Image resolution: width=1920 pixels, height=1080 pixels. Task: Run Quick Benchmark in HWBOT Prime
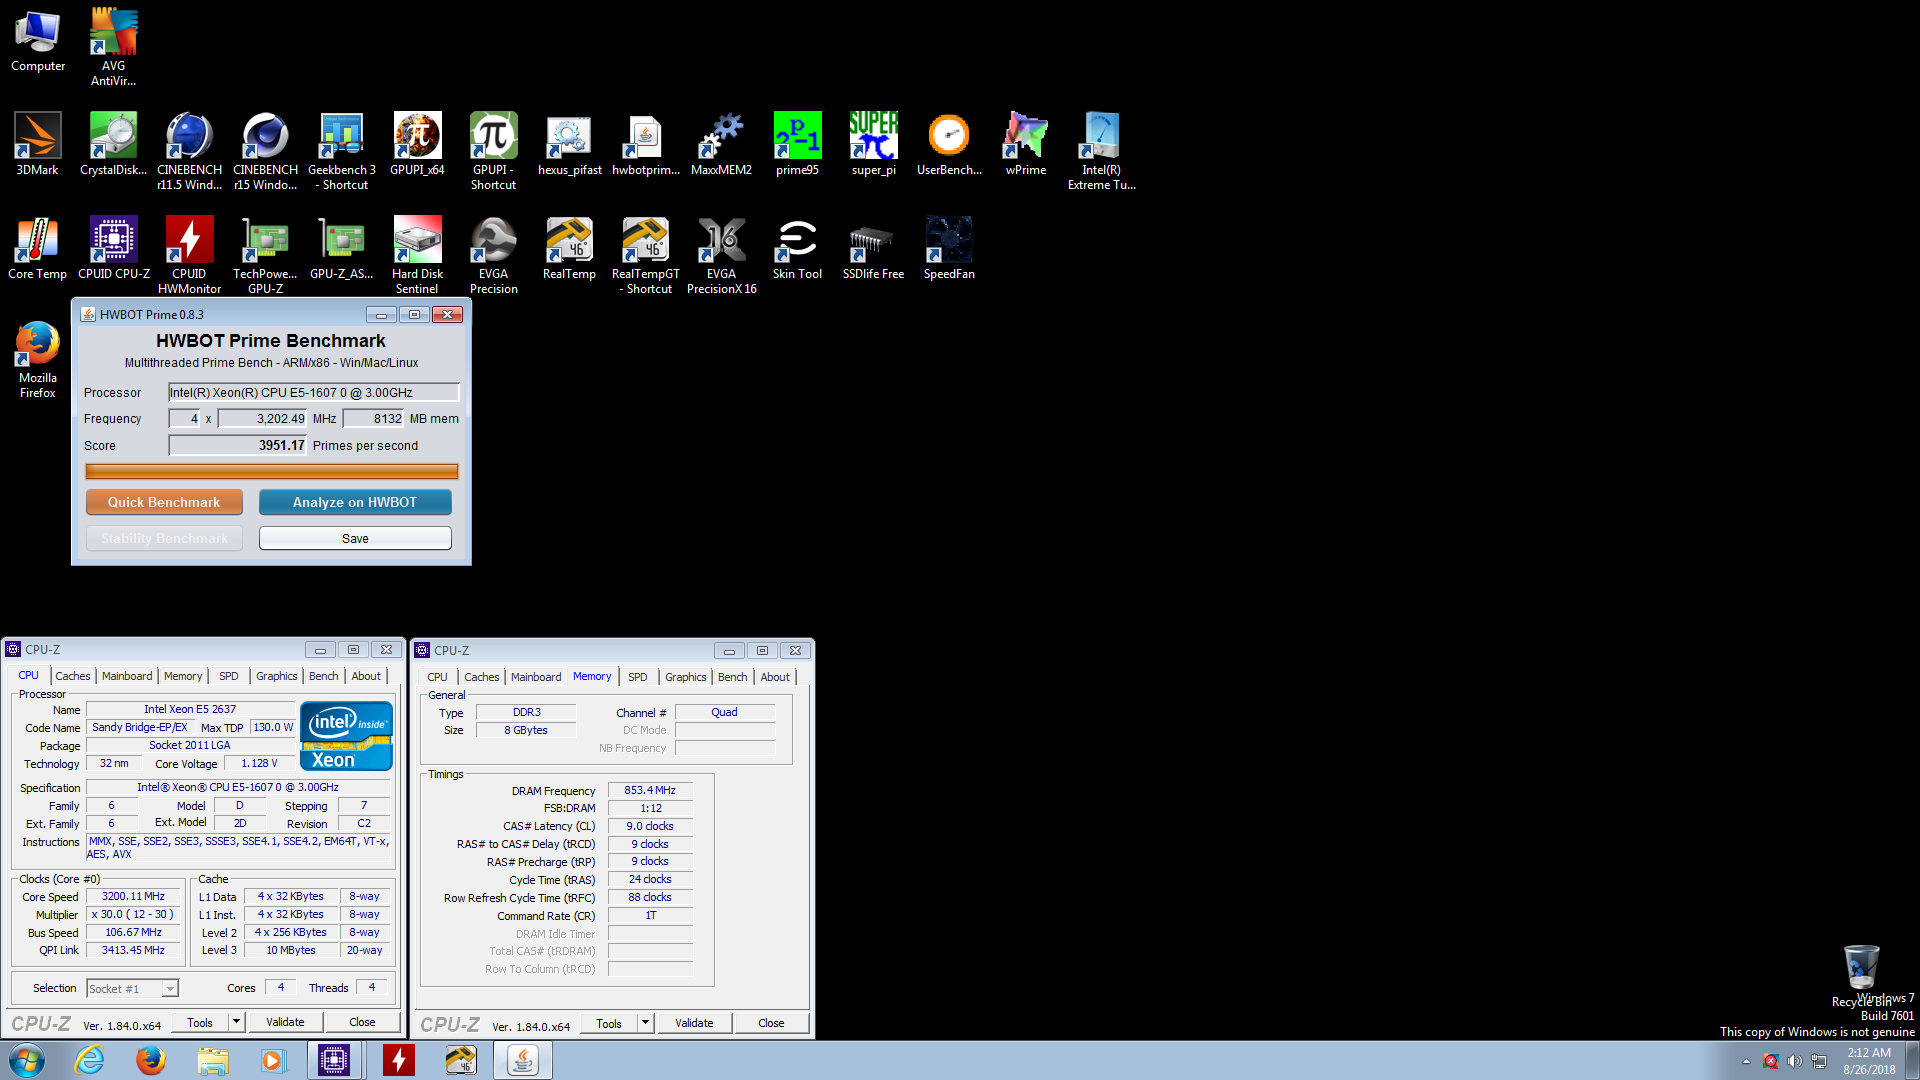pos(164,502)
